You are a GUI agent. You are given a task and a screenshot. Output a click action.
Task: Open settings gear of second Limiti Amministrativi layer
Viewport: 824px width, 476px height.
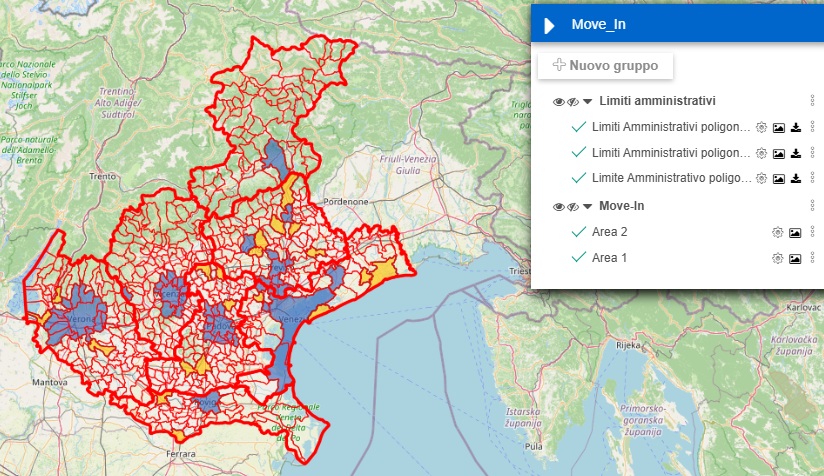761,153
